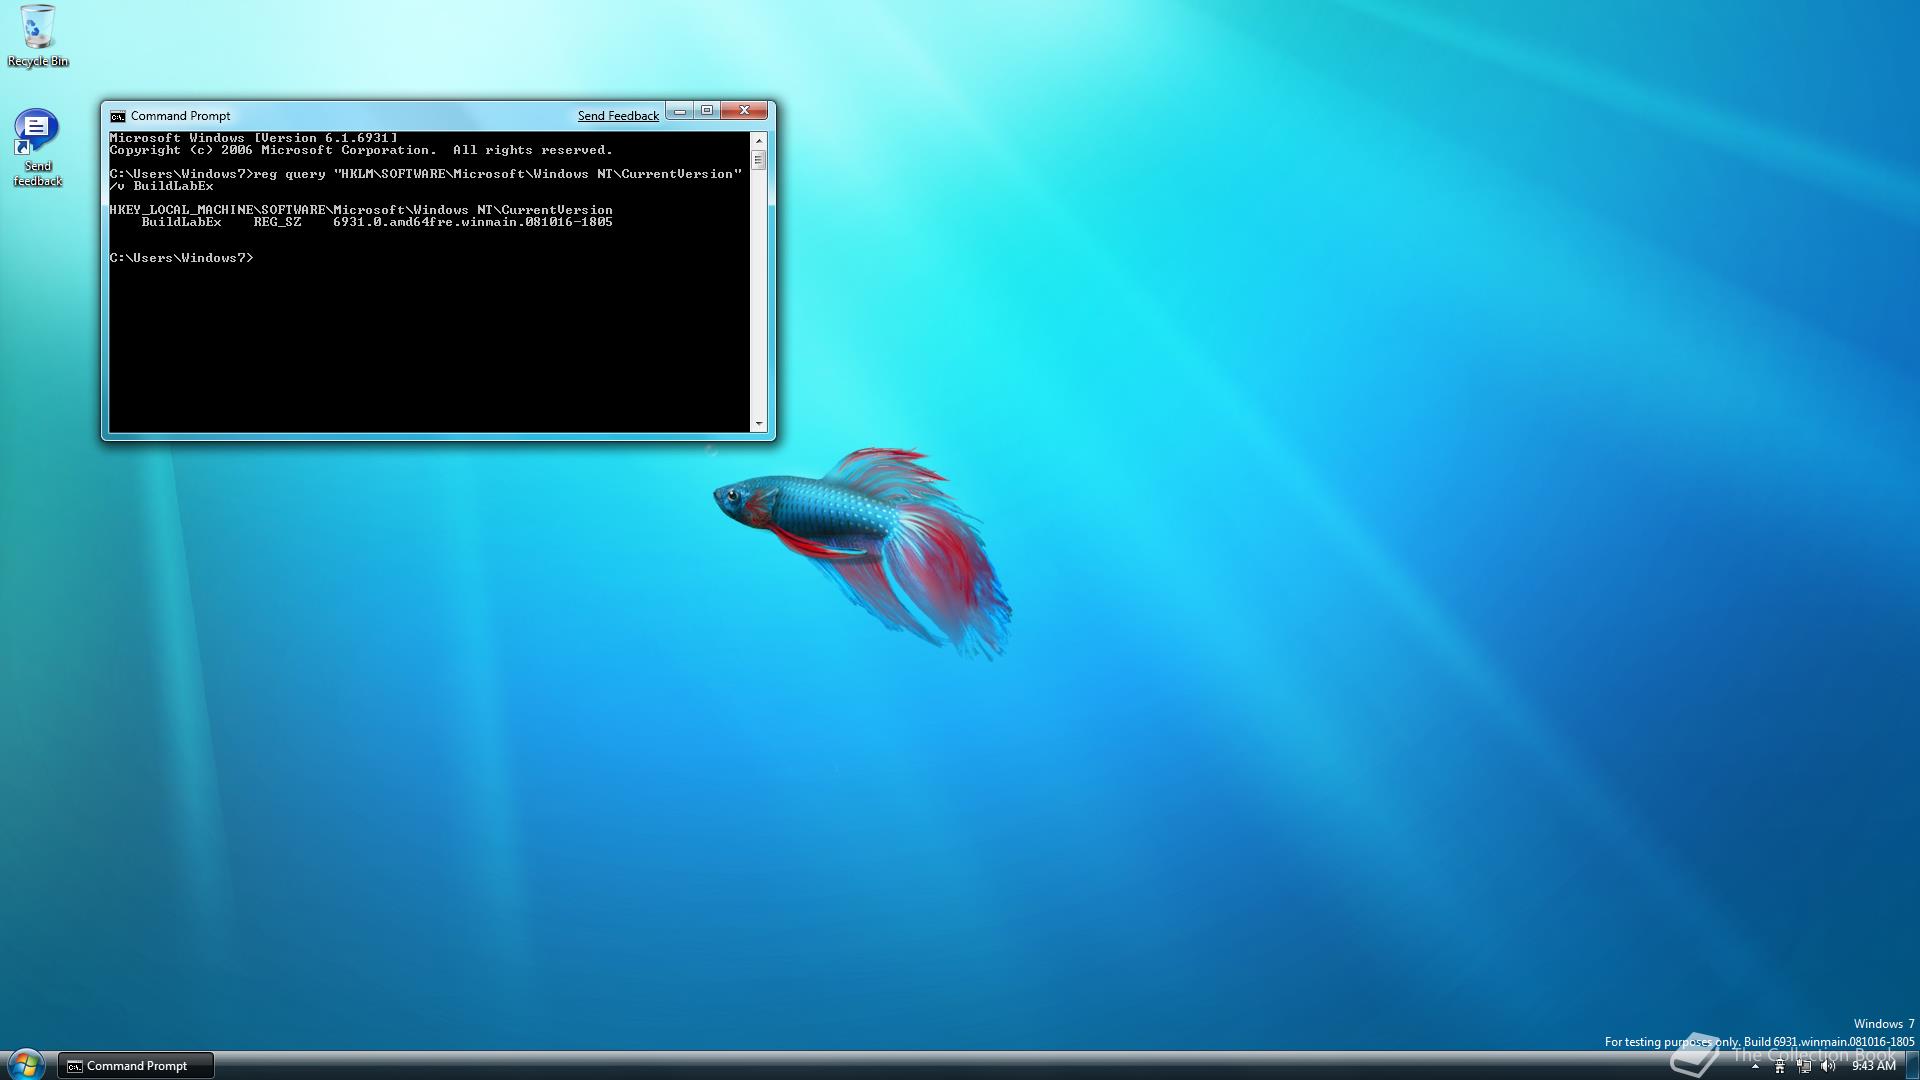Screen dimensions: 1920x1080
Task: Minimize the Command Prompt window
Action: [680, 111]
